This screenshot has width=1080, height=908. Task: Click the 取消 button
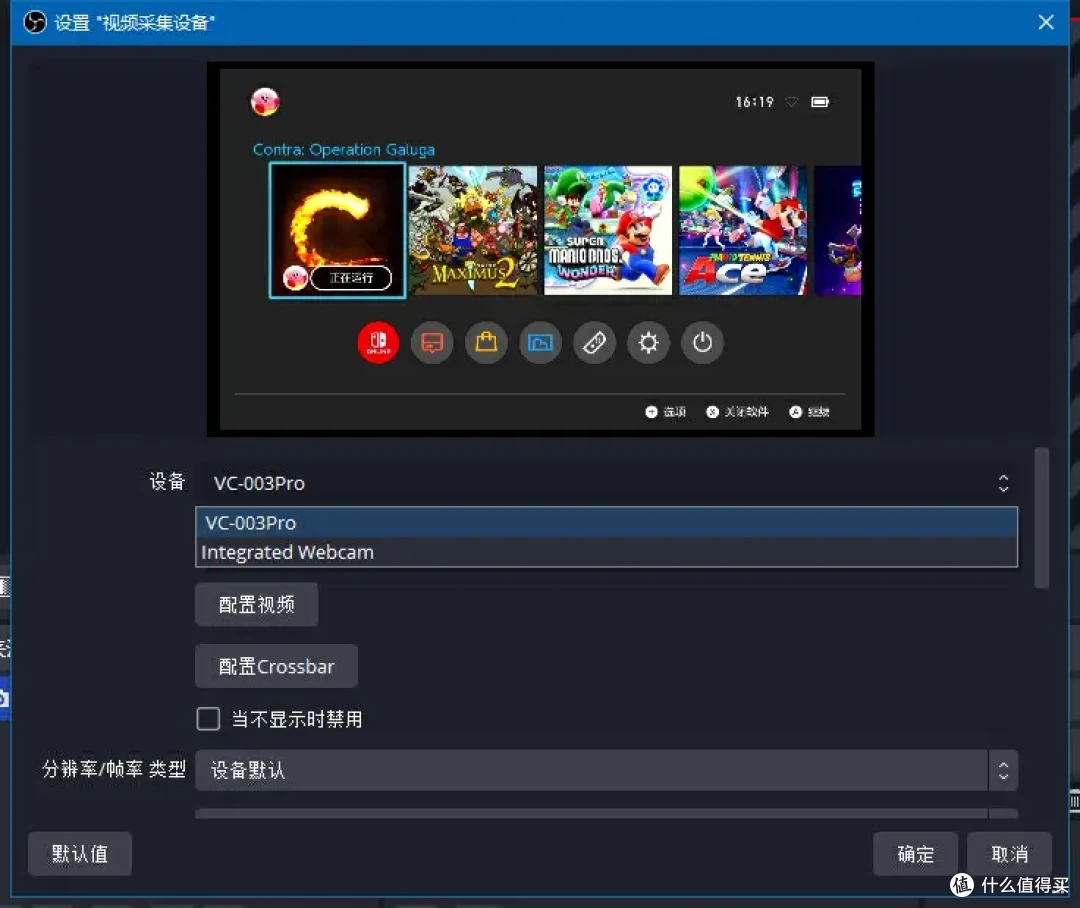pos(1010,854)
